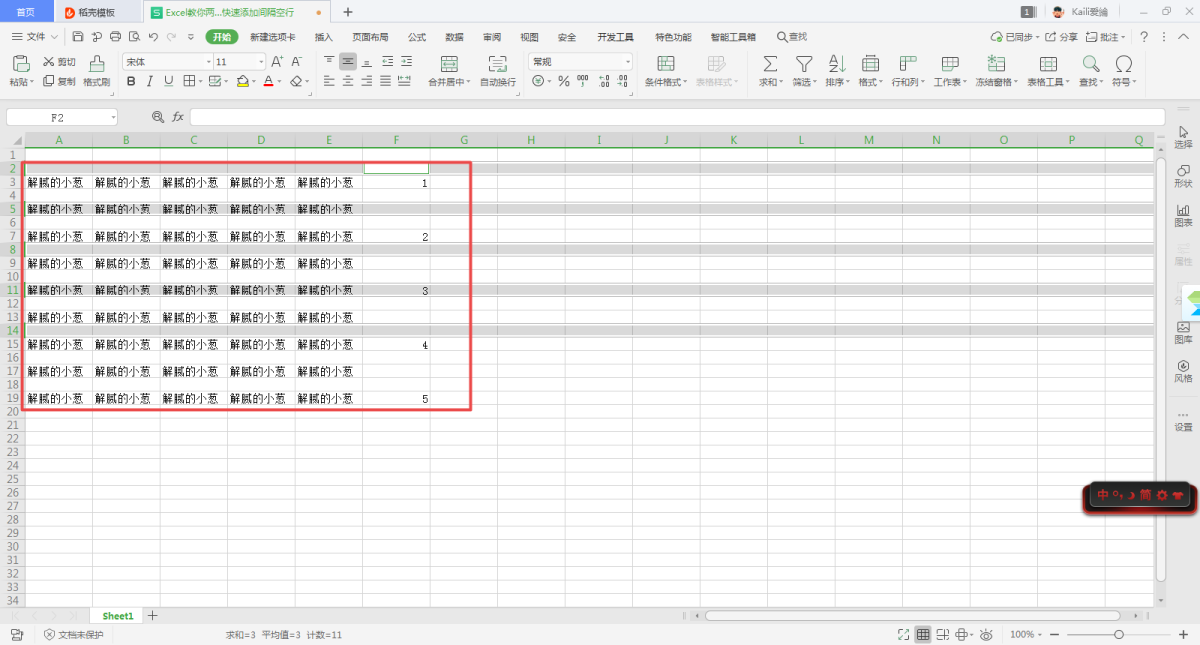Click the formula bar input field

coord(670,117)
